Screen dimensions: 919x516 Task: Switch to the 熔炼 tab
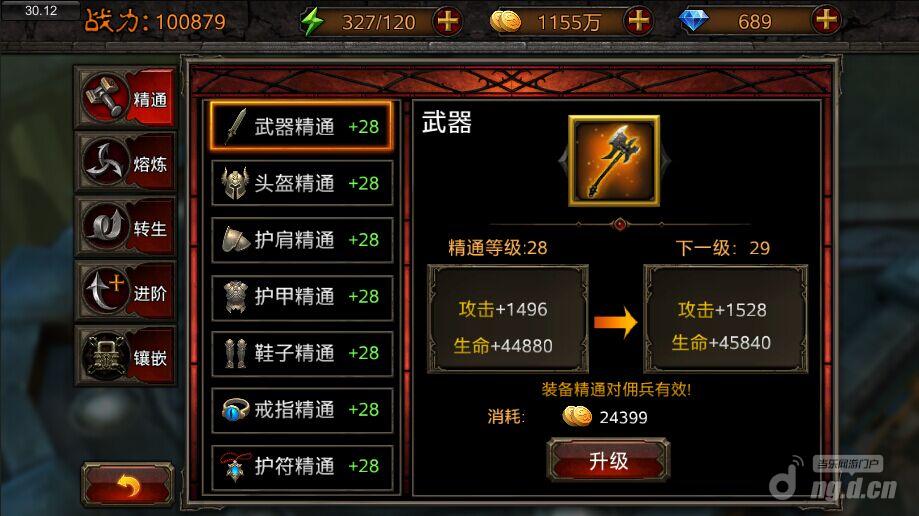click(x=125, y=162)
